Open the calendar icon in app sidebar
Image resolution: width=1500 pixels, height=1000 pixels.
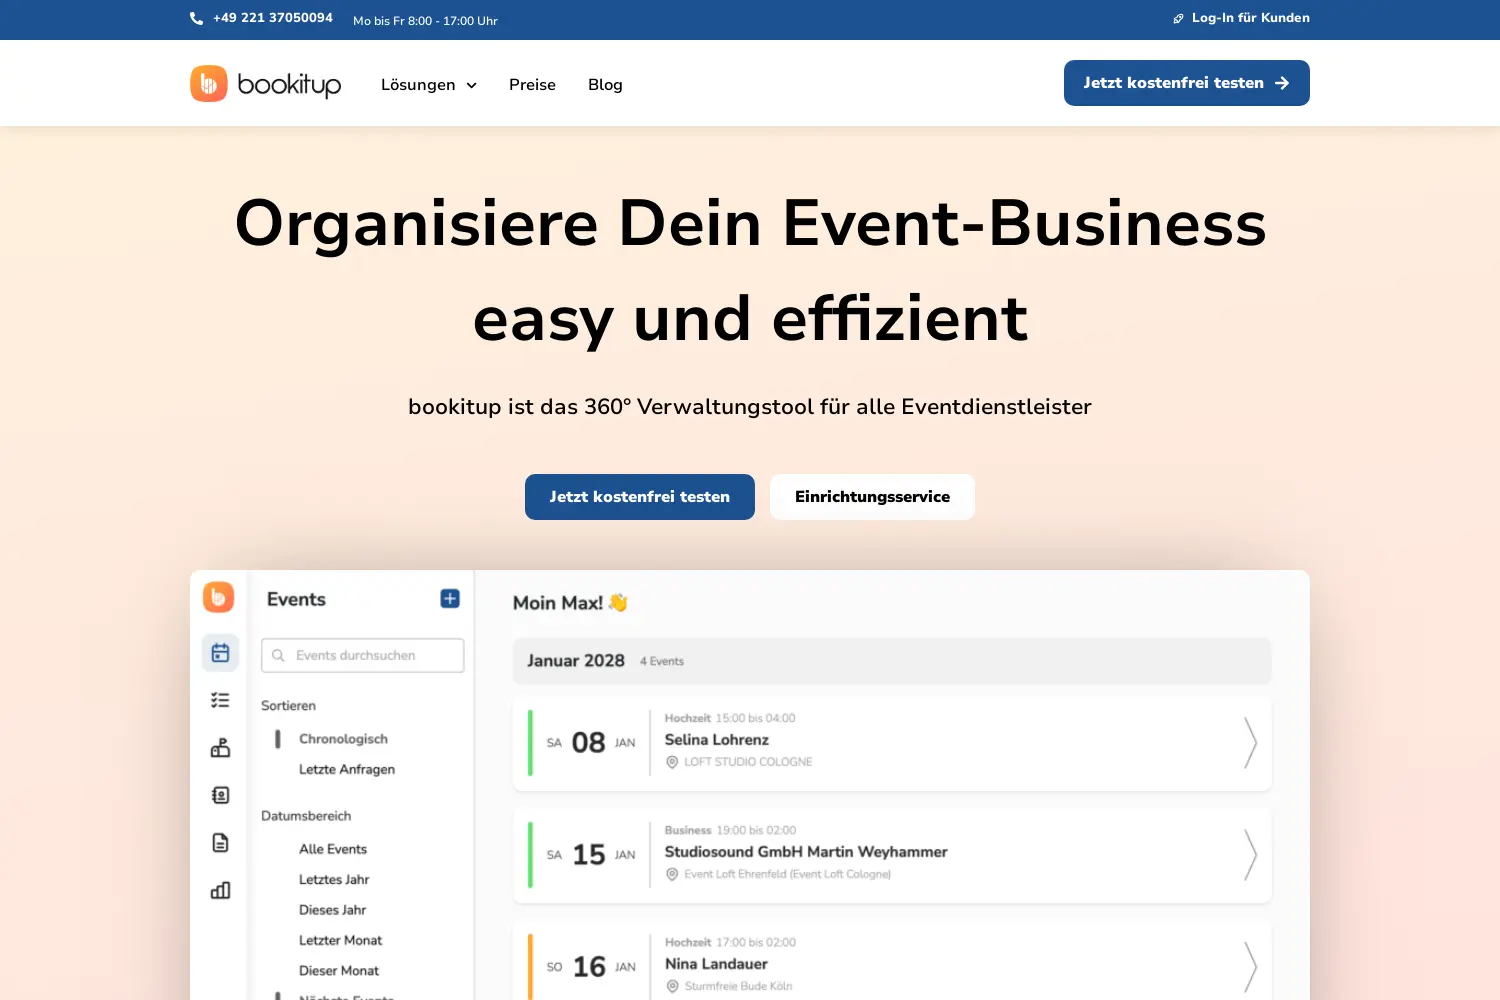[220, 653]
